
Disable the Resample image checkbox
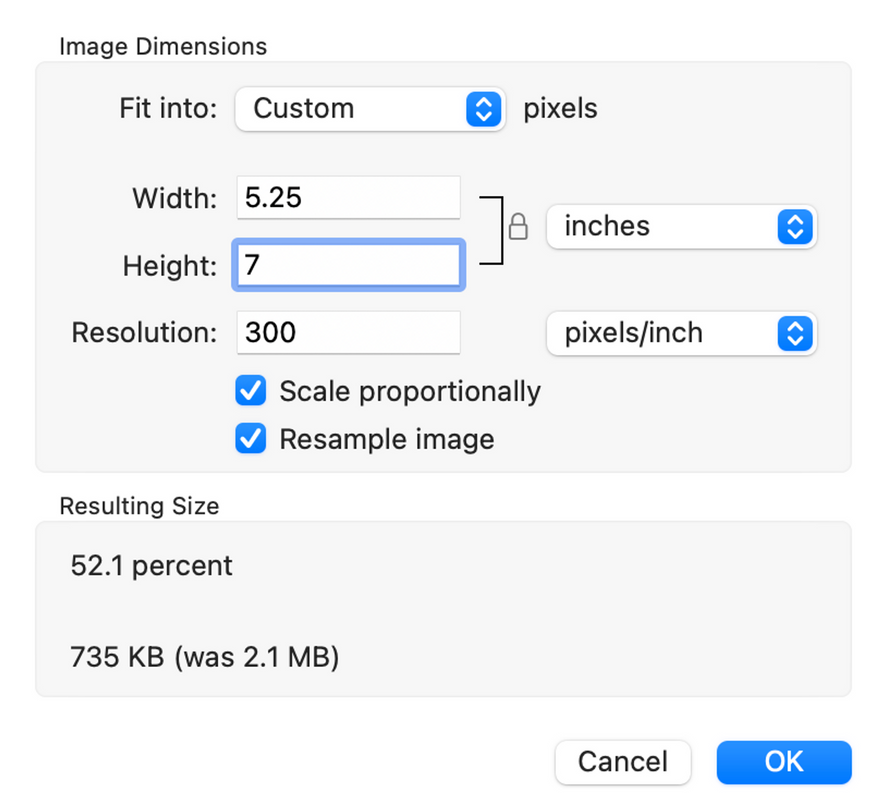[x=251, y=439]
